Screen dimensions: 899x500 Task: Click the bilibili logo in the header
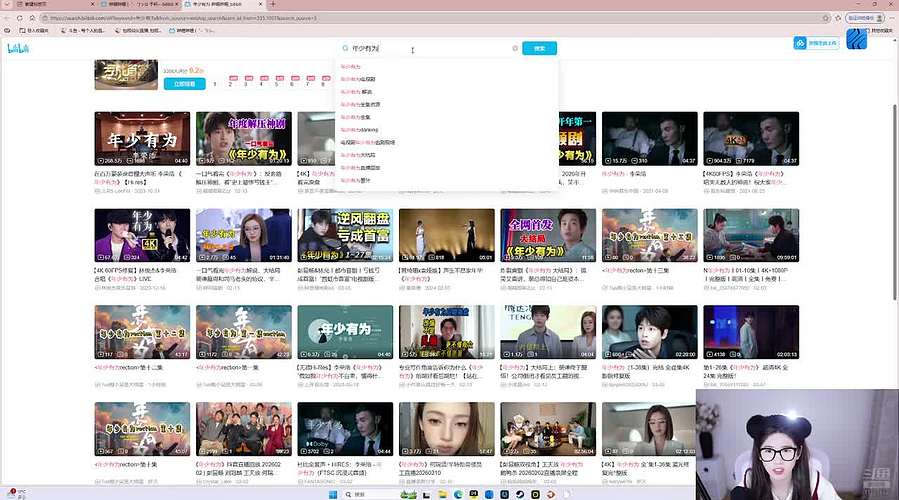[18, 49]
